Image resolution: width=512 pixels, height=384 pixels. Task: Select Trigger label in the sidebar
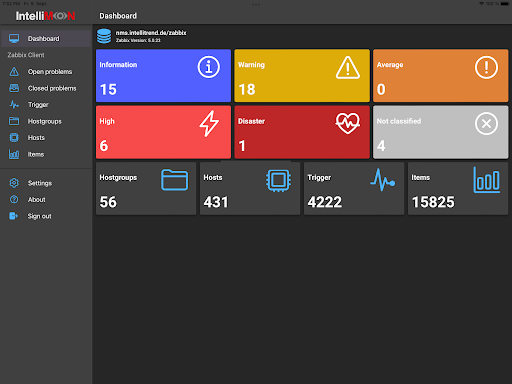click(38, 105)
